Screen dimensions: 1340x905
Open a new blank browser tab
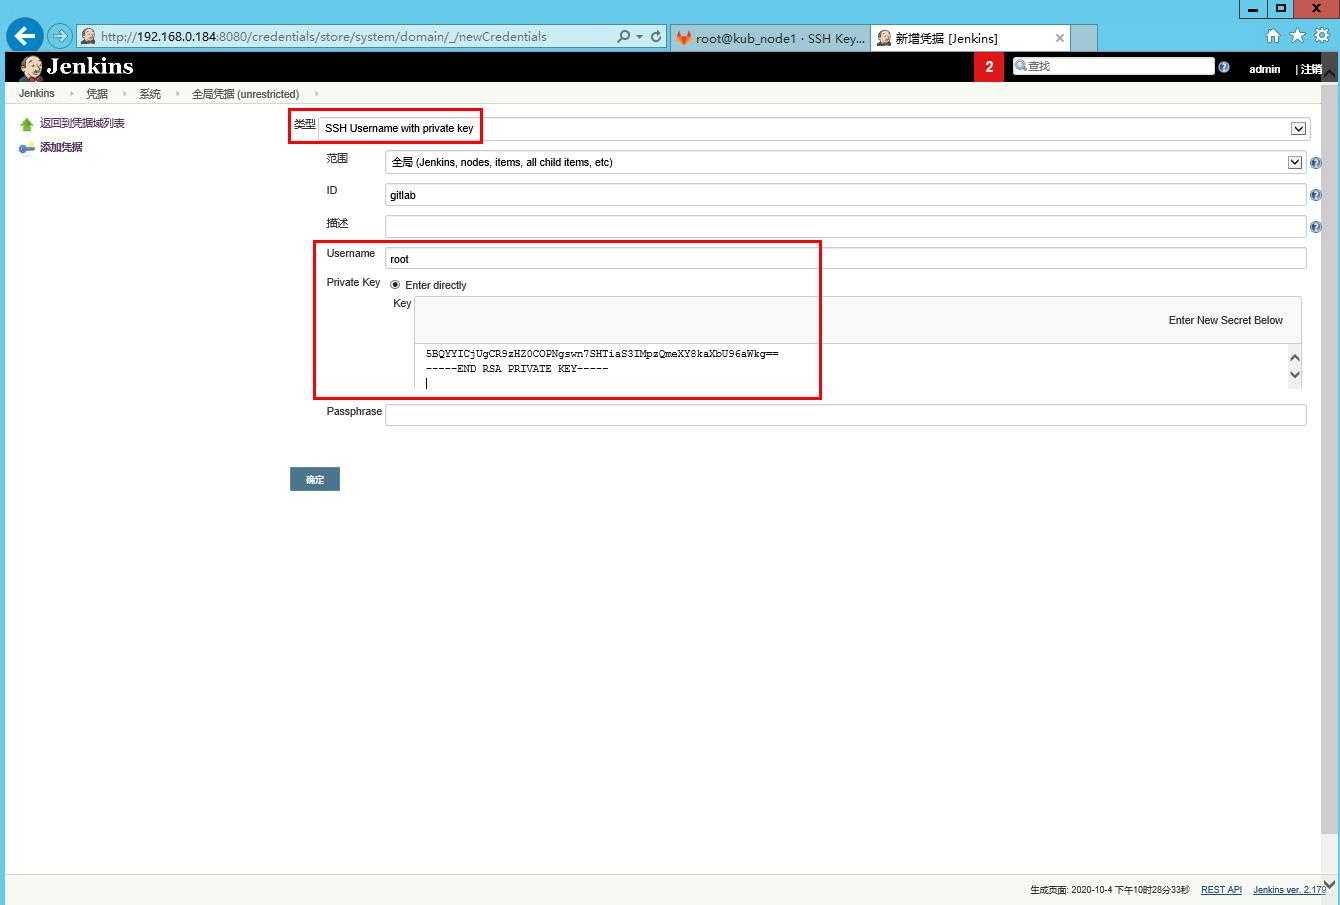point(1084,38)
